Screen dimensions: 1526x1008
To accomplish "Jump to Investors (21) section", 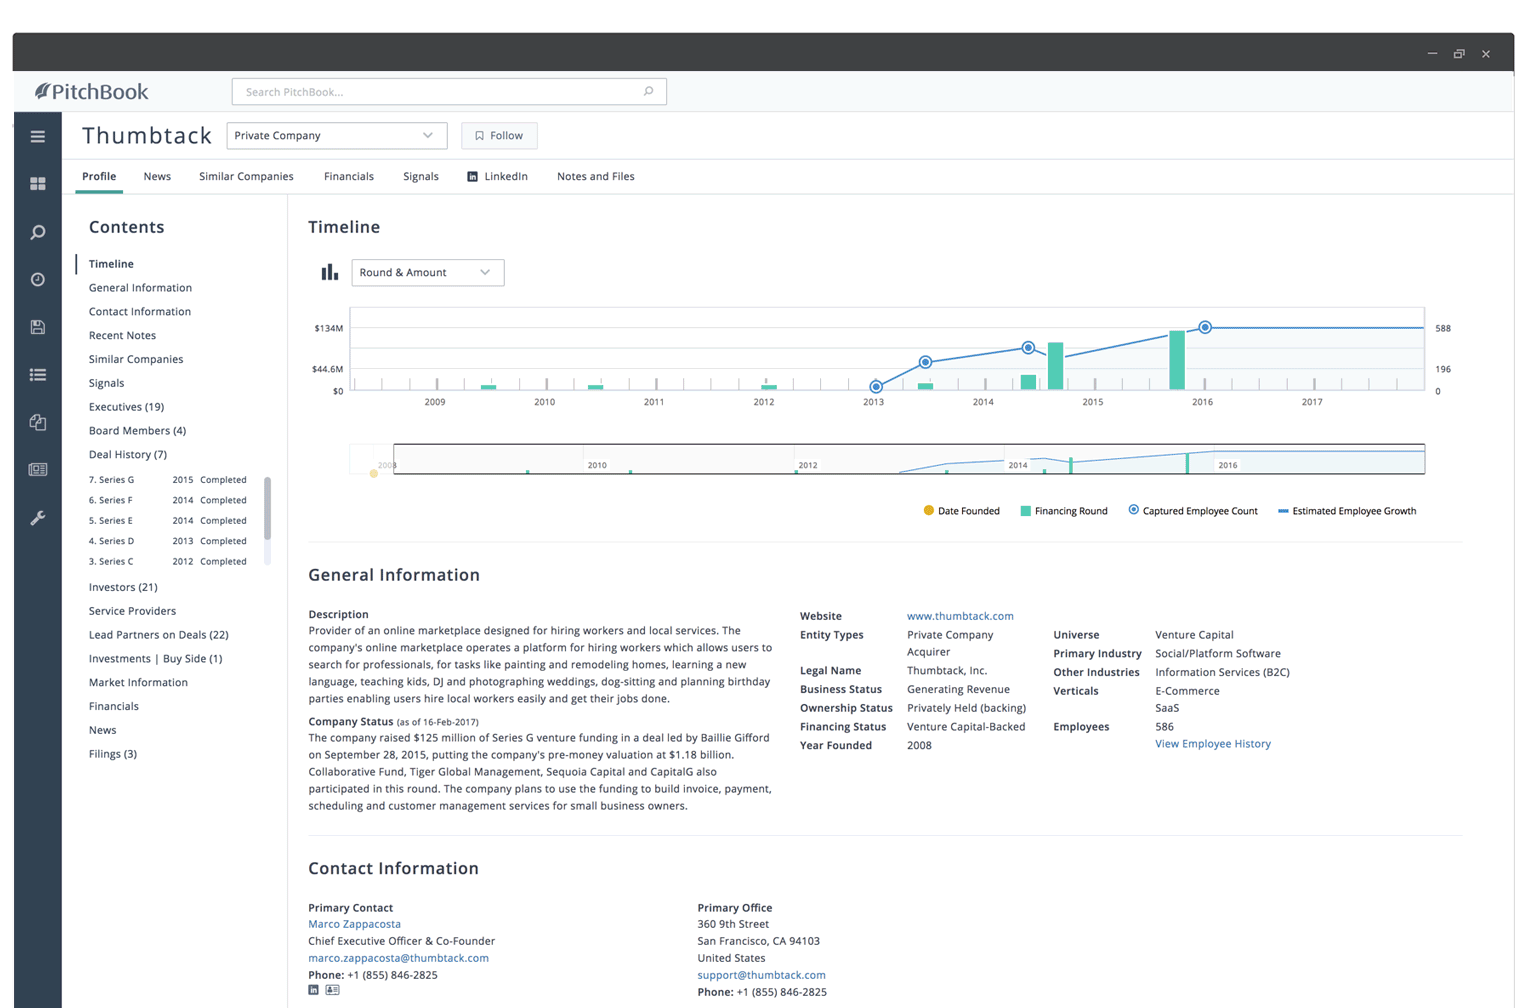I will point(123,587).
